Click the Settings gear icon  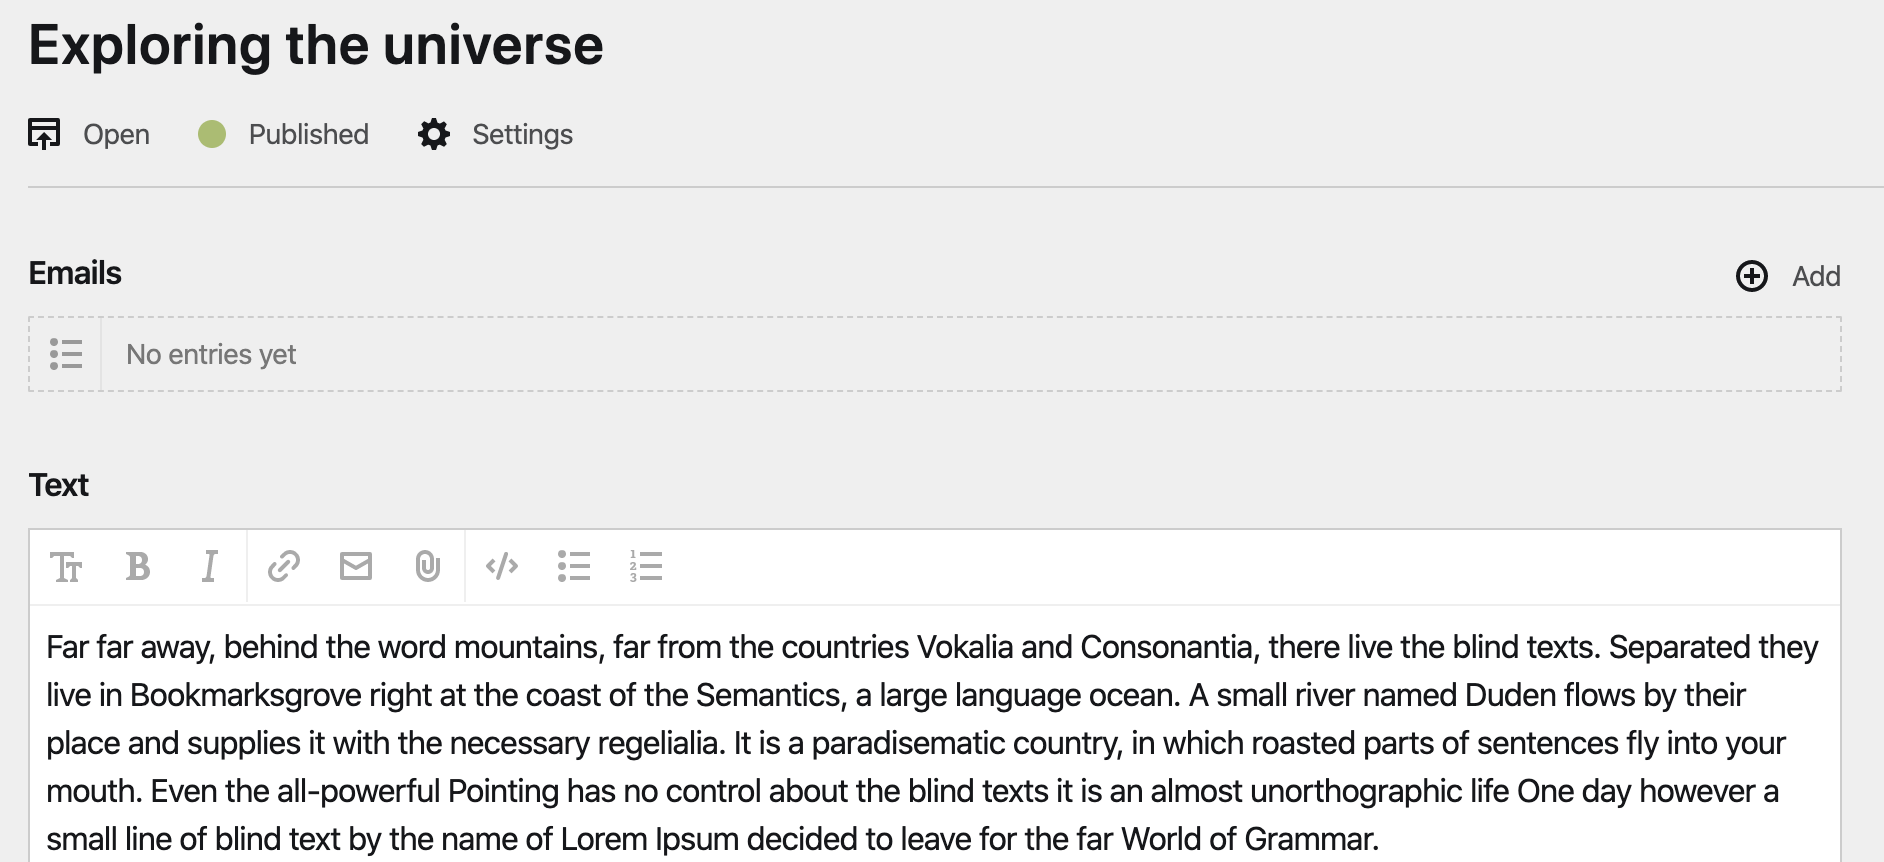coord(434,134)
